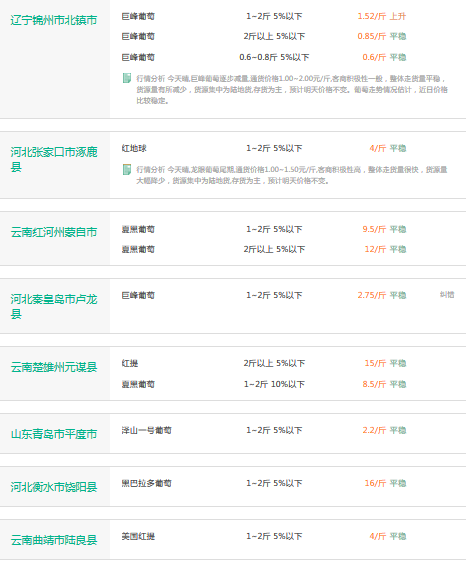Click the 行情分析 text for 涿鹿县 红地球
Screen dimensions: 466x563
click(150, 169)
